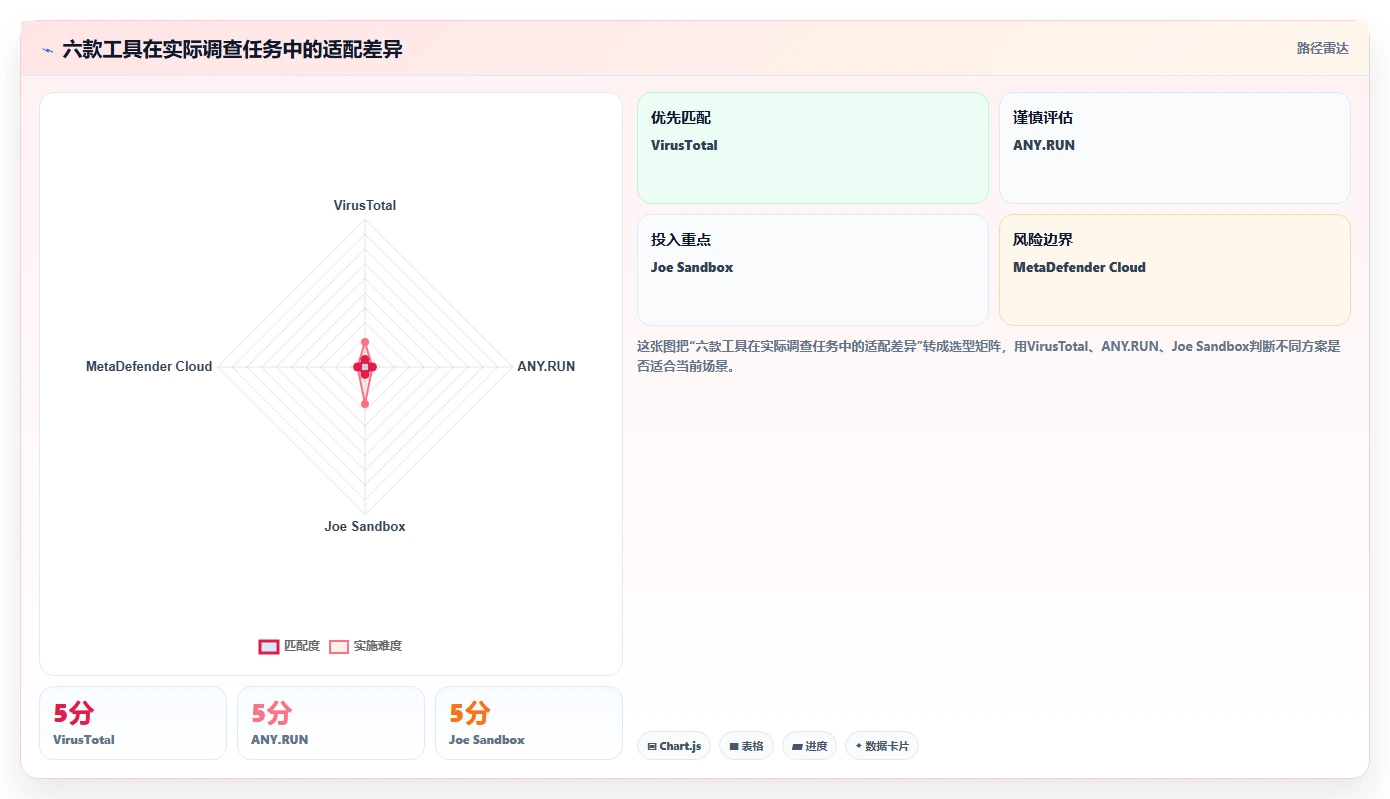The image size is (1390, 799).
Task: Click the radar data point toward Joe Sandbox
Action: (x=365, y=404)
